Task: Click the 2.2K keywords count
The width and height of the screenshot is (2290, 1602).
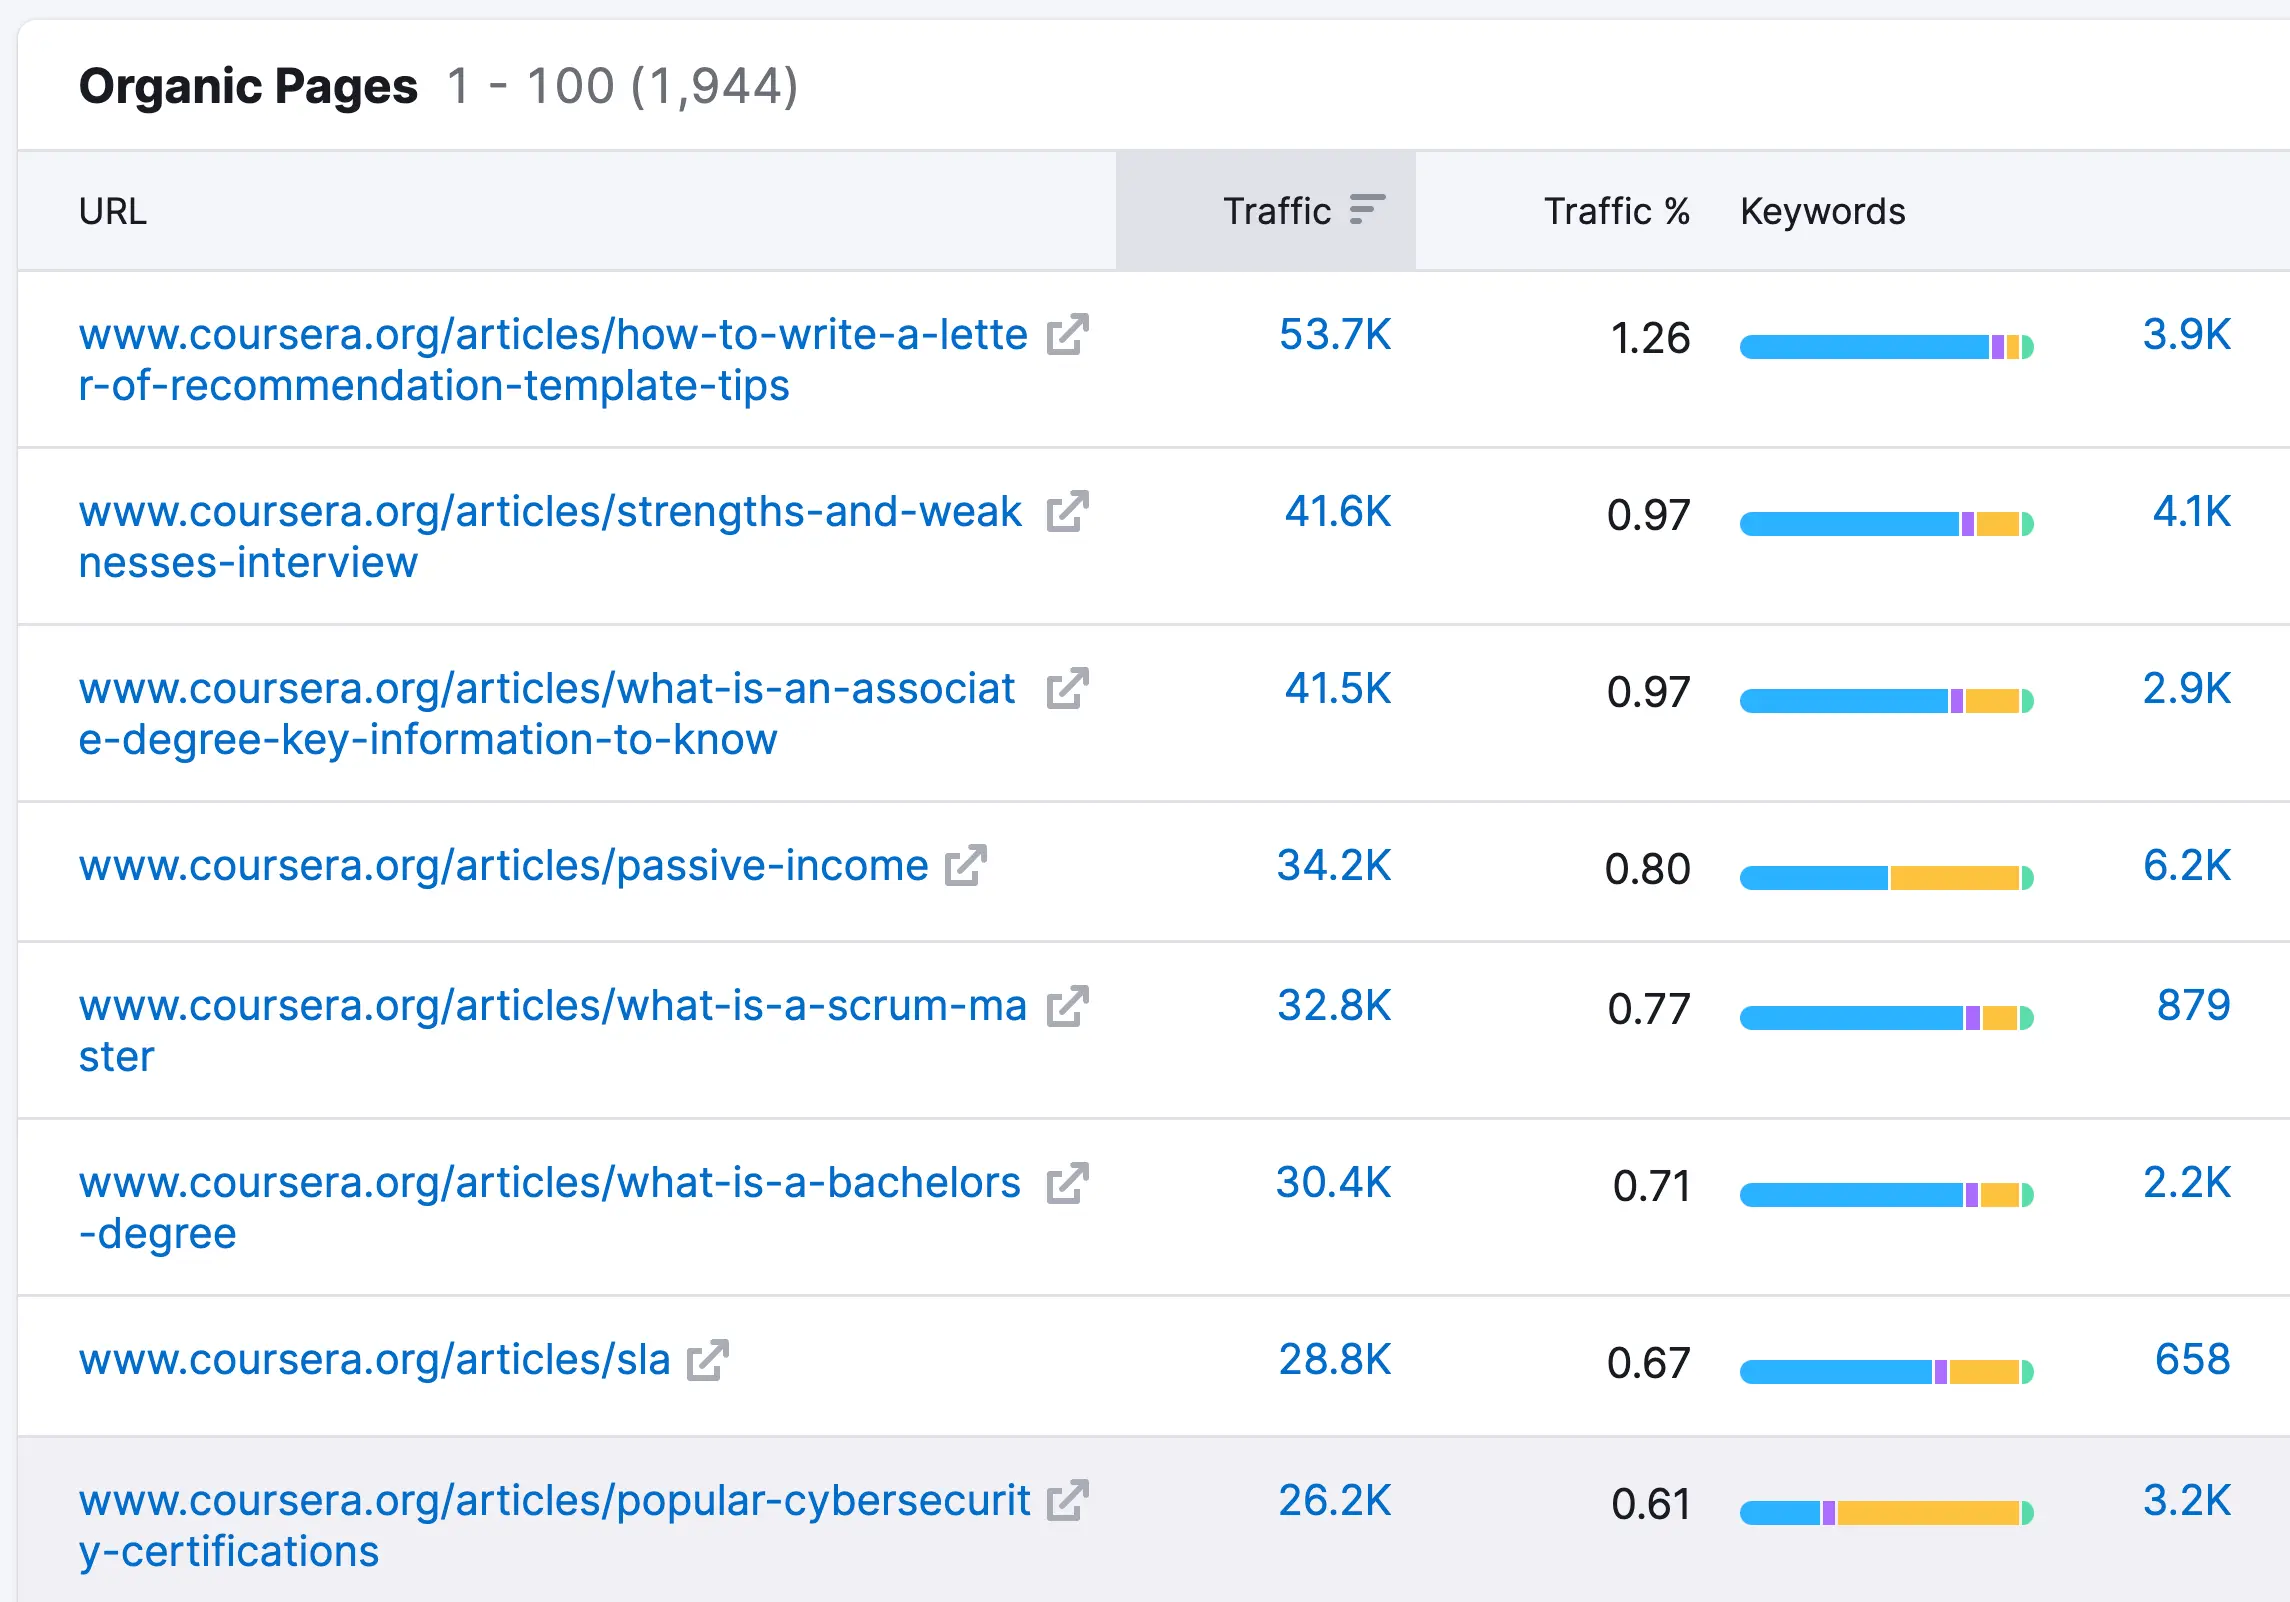Action: tap(2186, 1183)
